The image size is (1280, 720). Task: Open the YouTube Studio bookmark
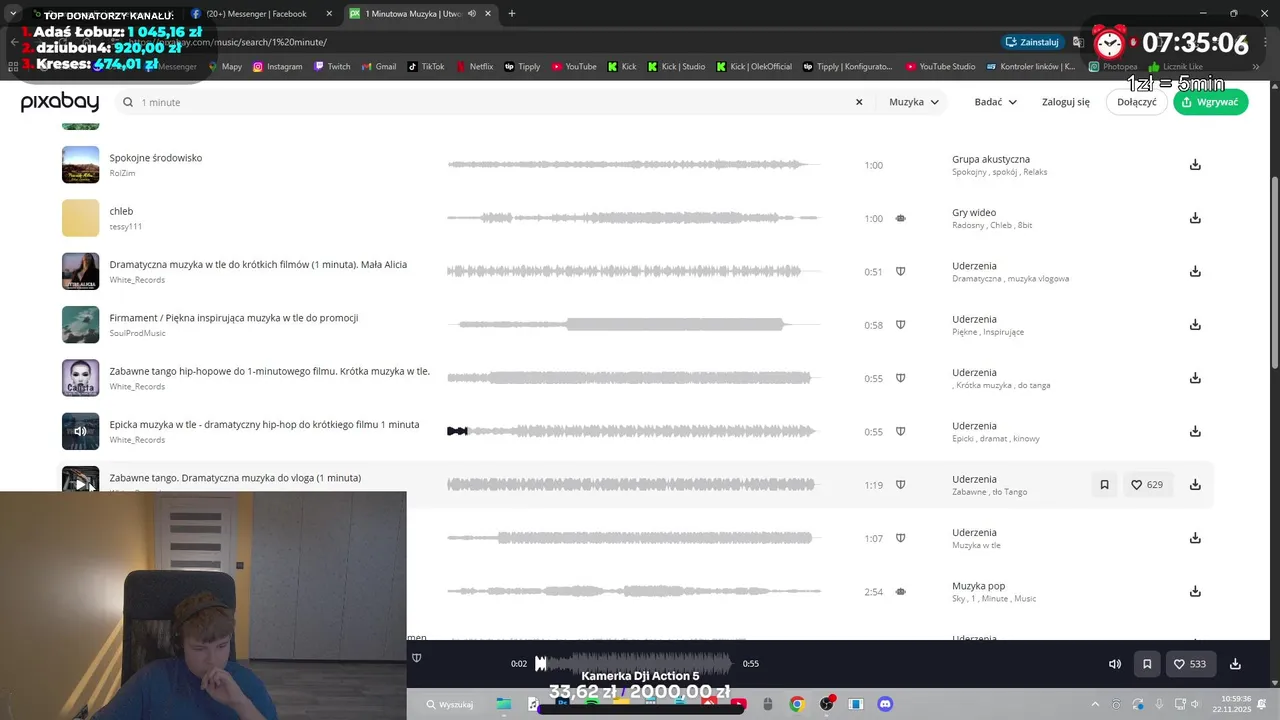pyautogui.click(x=940, y=67)
